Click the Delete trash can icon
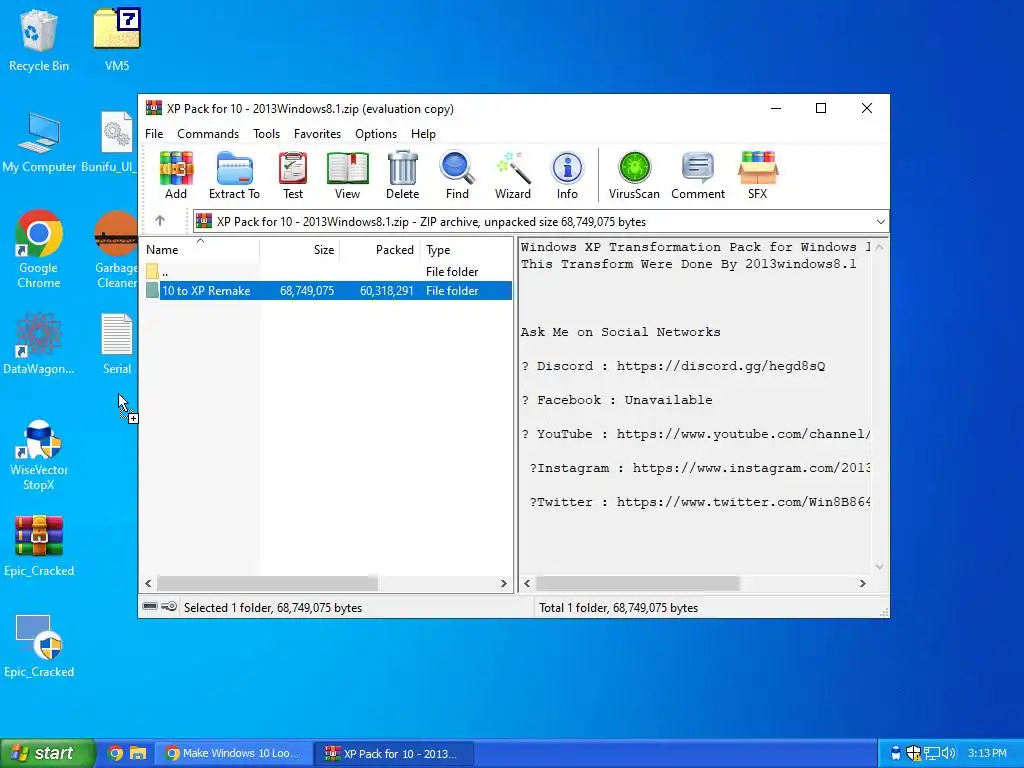The height and width of the screenshot is (768, 1024). click(402, 175)
